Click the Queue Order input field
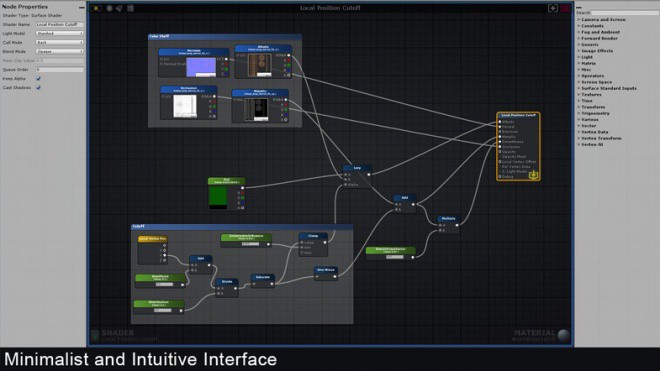Image resolution: width=660 pixels, height=371 pixels. point(59,69)
